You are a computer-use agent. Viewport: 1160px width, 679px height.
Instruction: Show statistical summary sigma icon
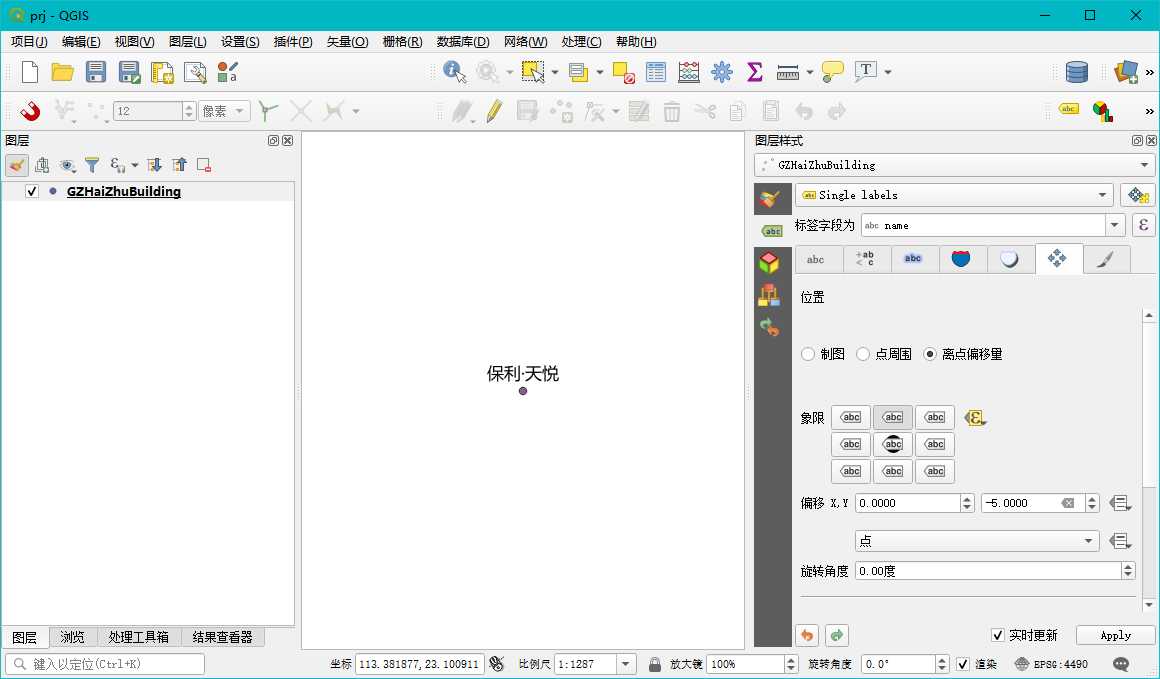[755, 72]
